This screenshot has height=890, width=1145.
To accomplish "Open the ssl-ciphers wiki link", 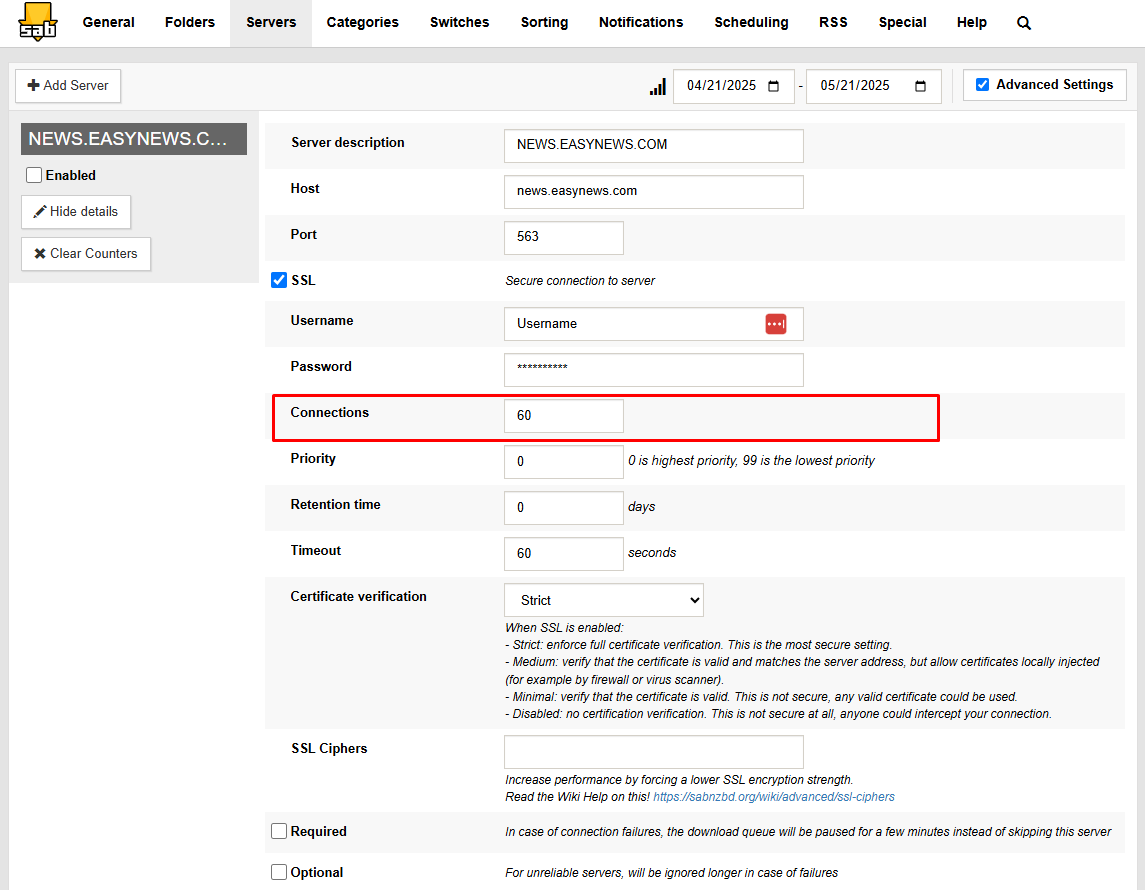I will (774, 797).
